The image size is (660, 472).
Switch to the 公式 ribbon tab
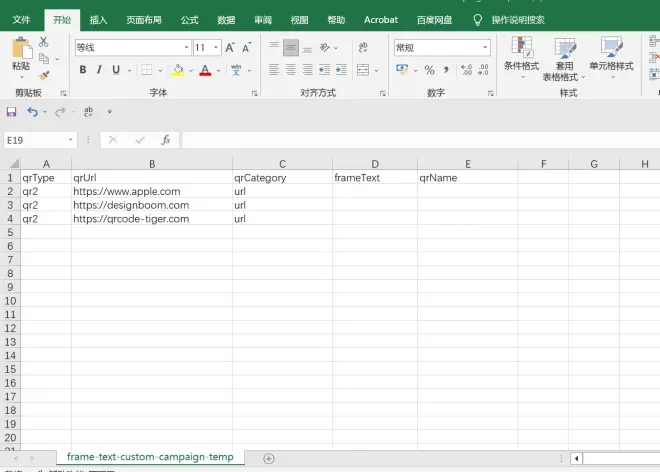189,19
